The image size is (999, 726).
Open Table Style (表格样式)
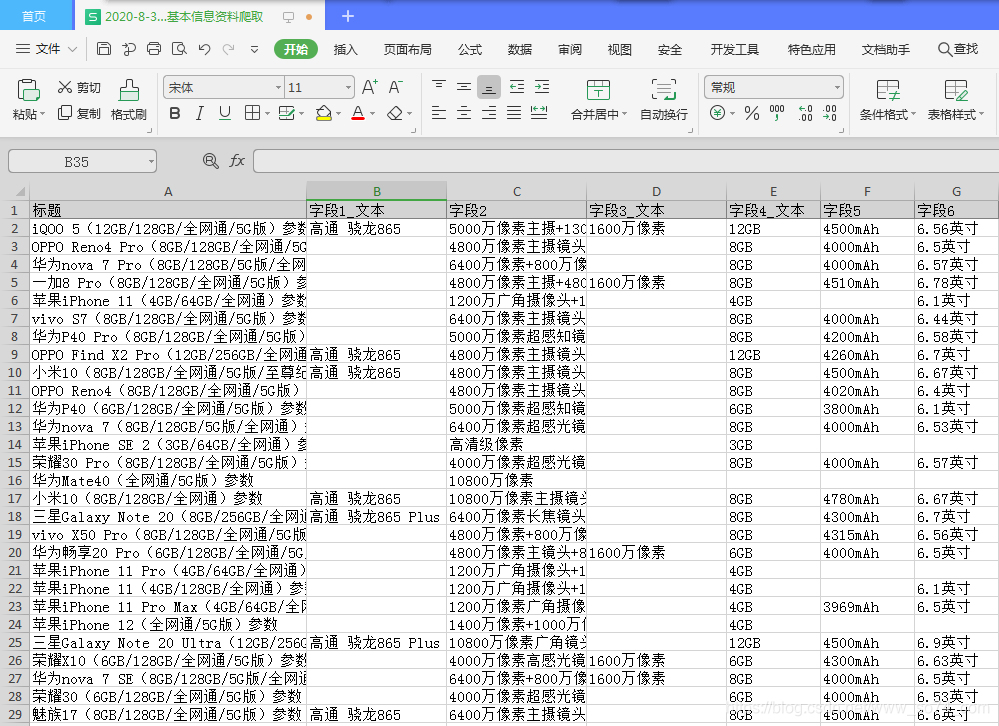point(956,100)
